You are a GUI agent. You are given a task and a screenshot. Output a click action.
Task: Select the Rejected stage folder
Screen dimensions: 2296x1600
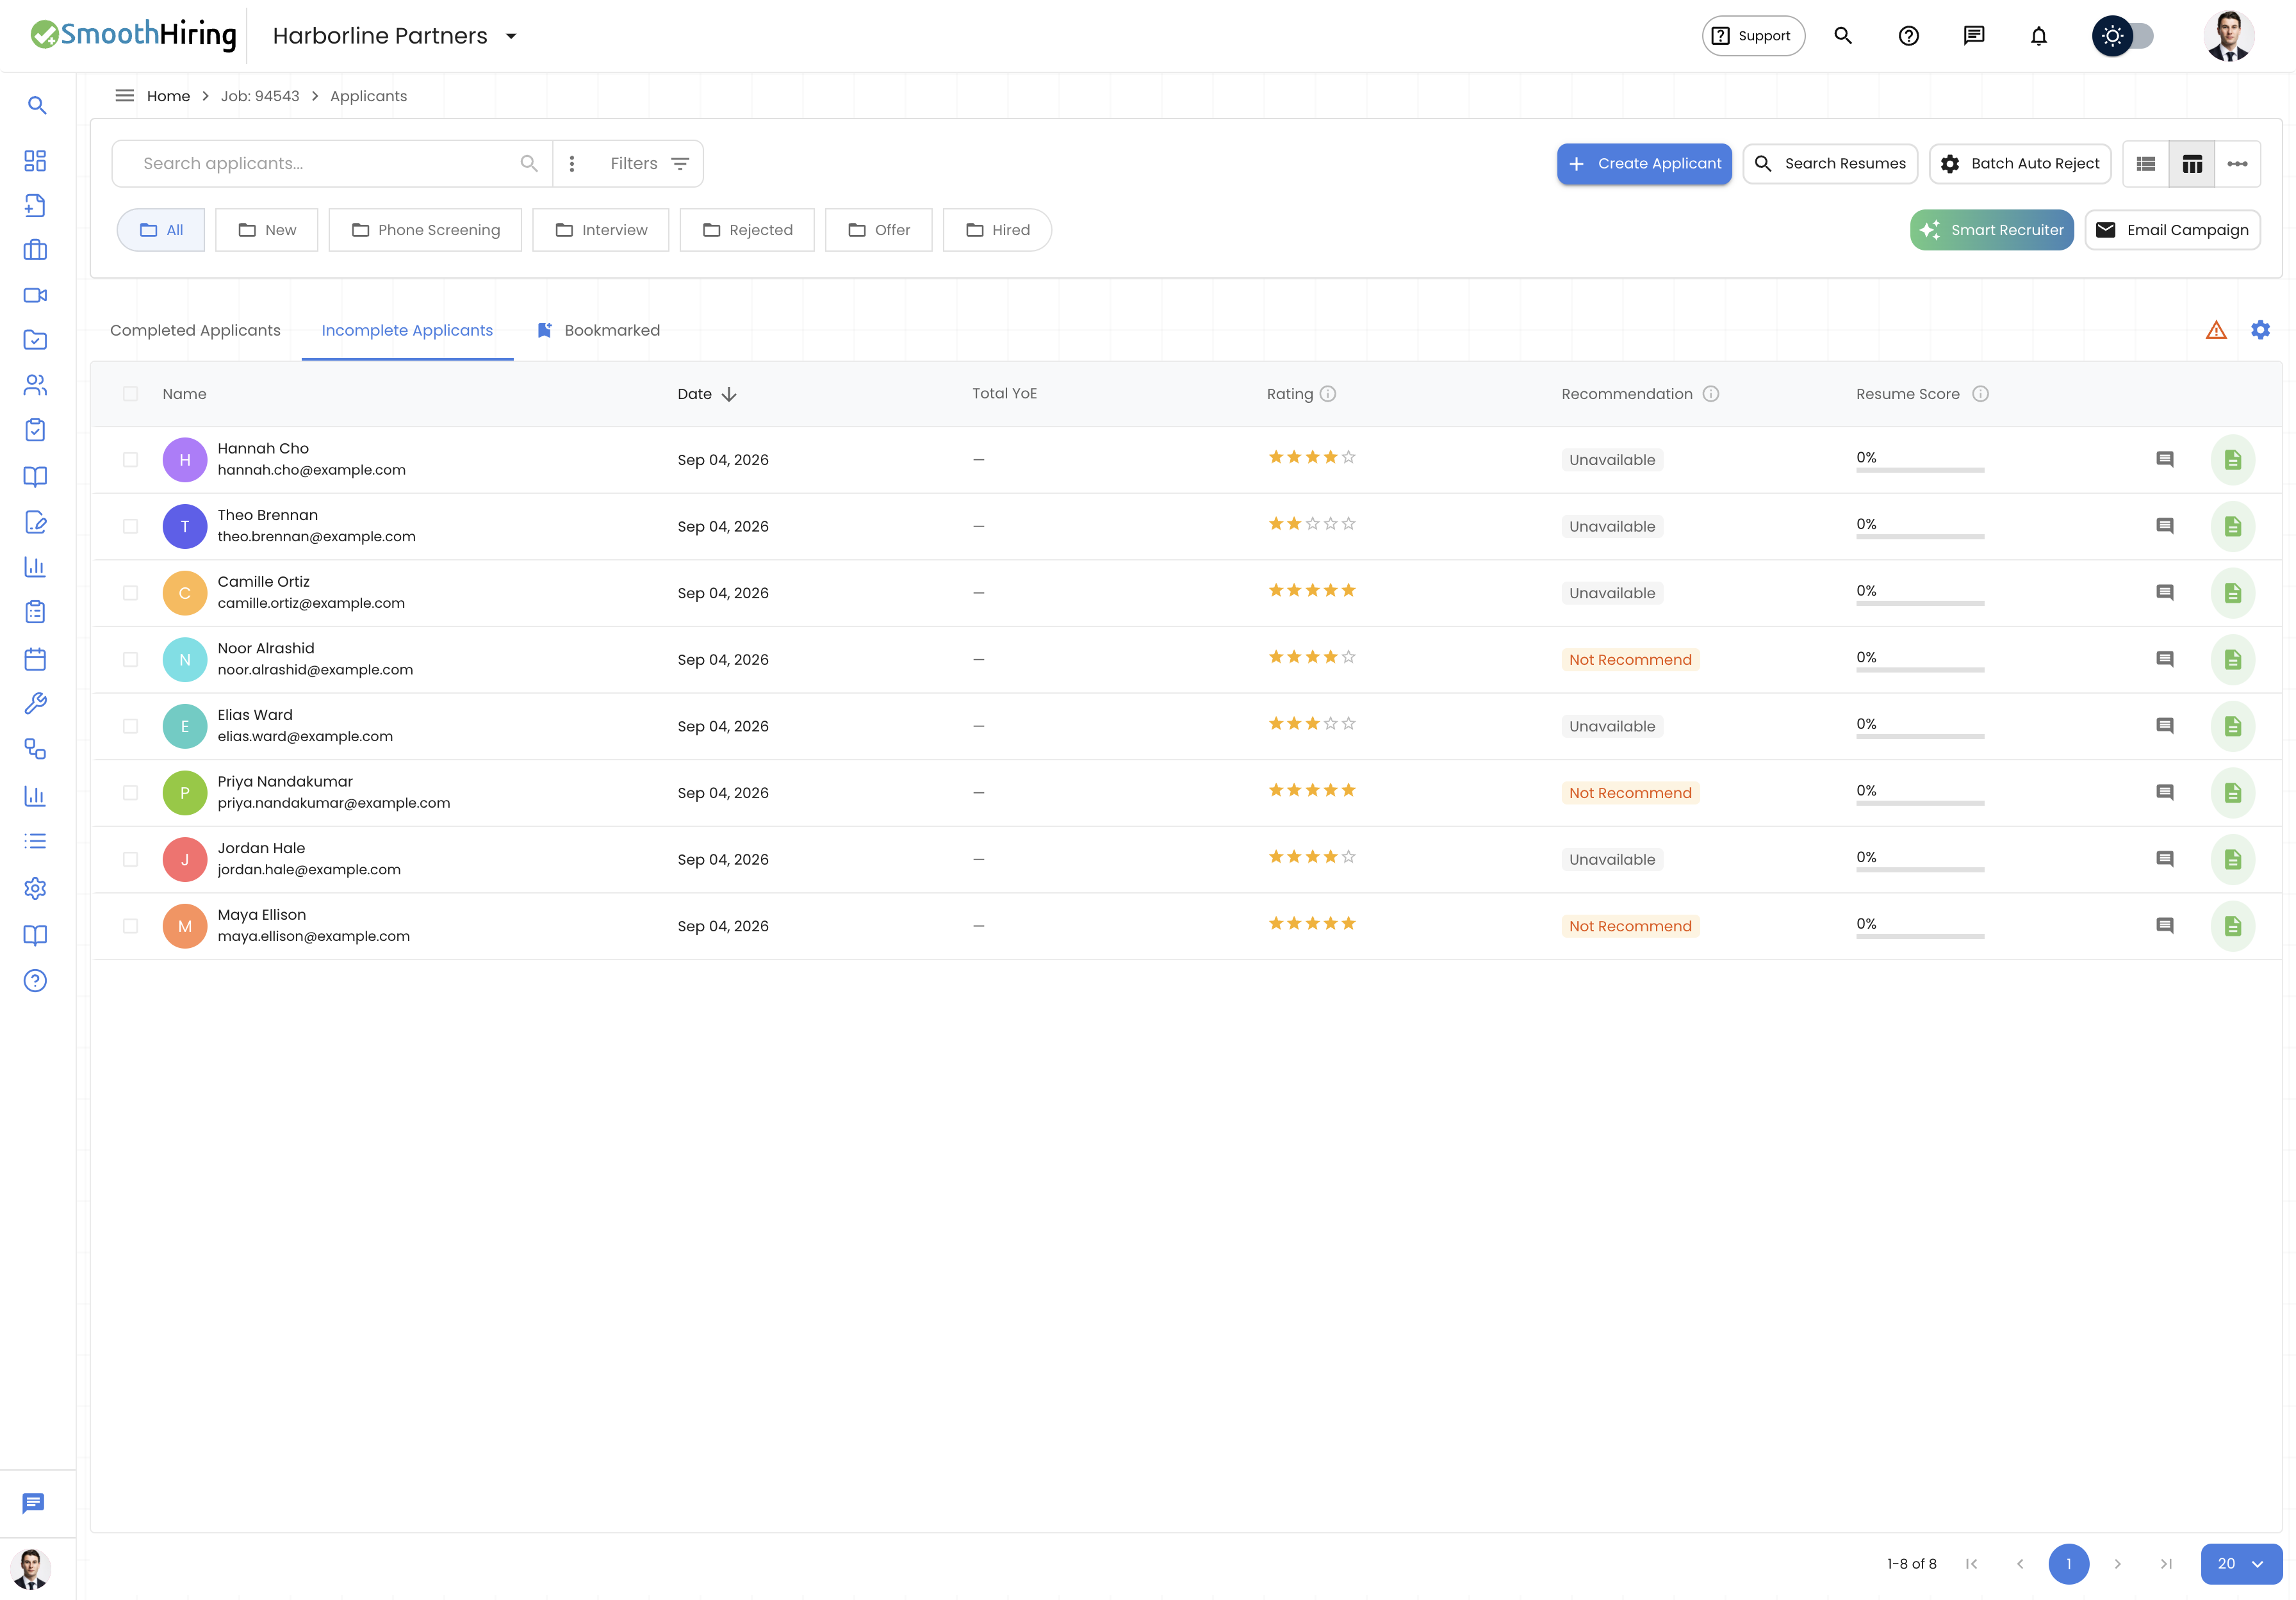747,230
